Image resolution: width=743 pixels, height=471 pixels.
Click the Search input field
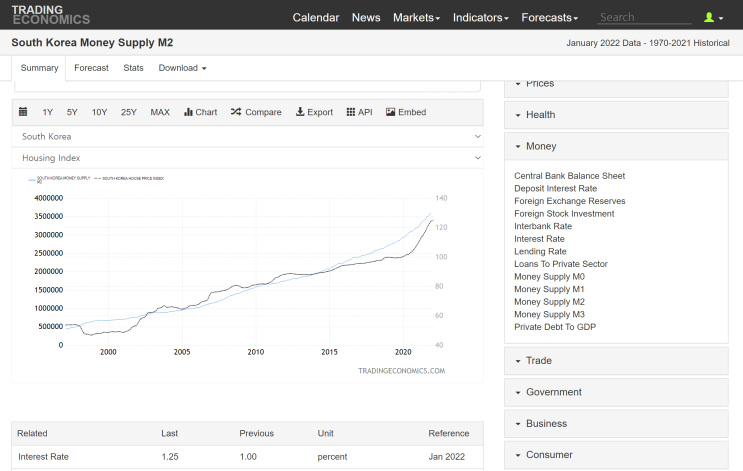(x=644, y=18)
